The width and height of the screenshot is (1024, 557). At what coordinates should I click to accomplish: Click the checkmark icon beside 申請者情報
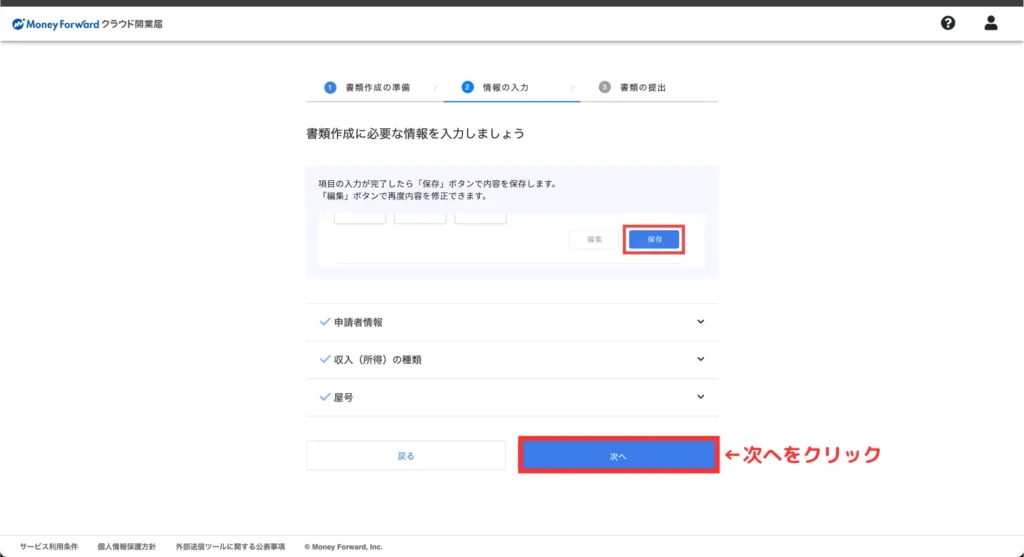324,322
